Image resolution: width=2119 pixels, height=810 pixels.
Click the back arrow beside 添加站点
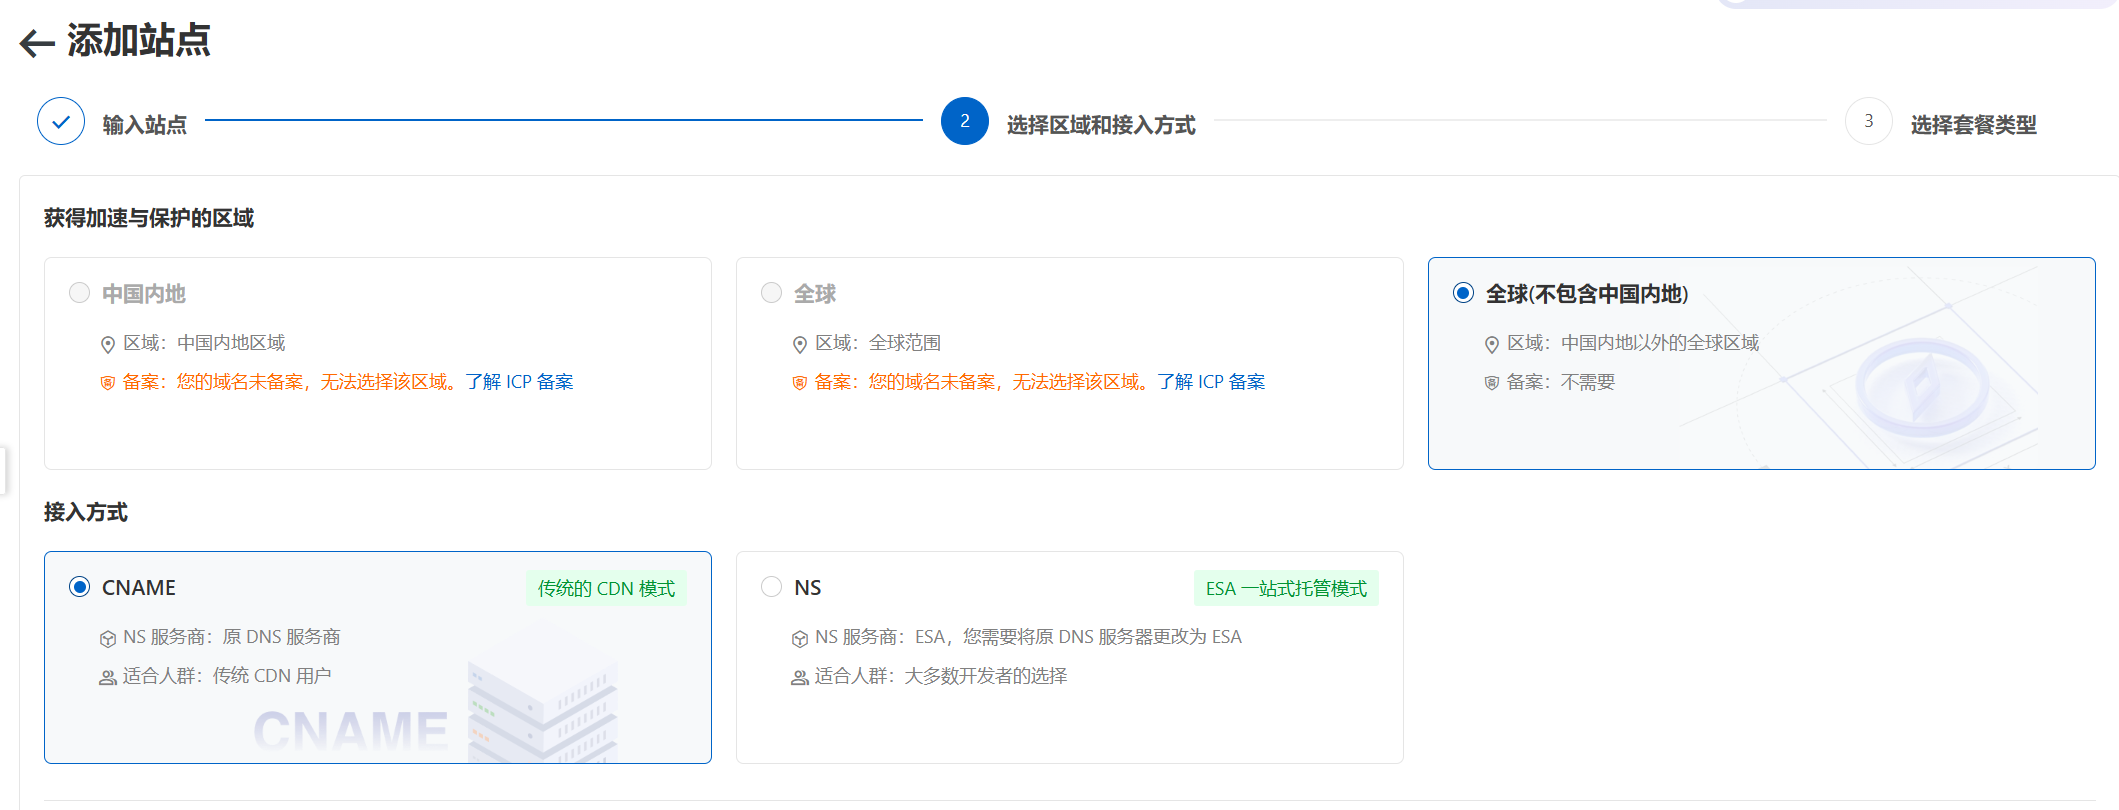(x=37, y=43)
